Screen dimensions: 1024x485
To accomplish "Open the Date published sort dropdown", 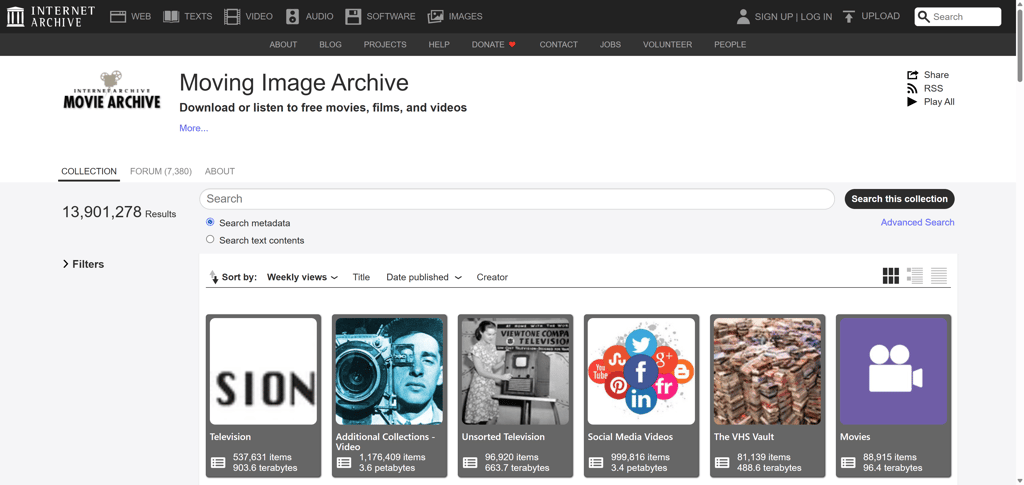I will pos(424,277).
